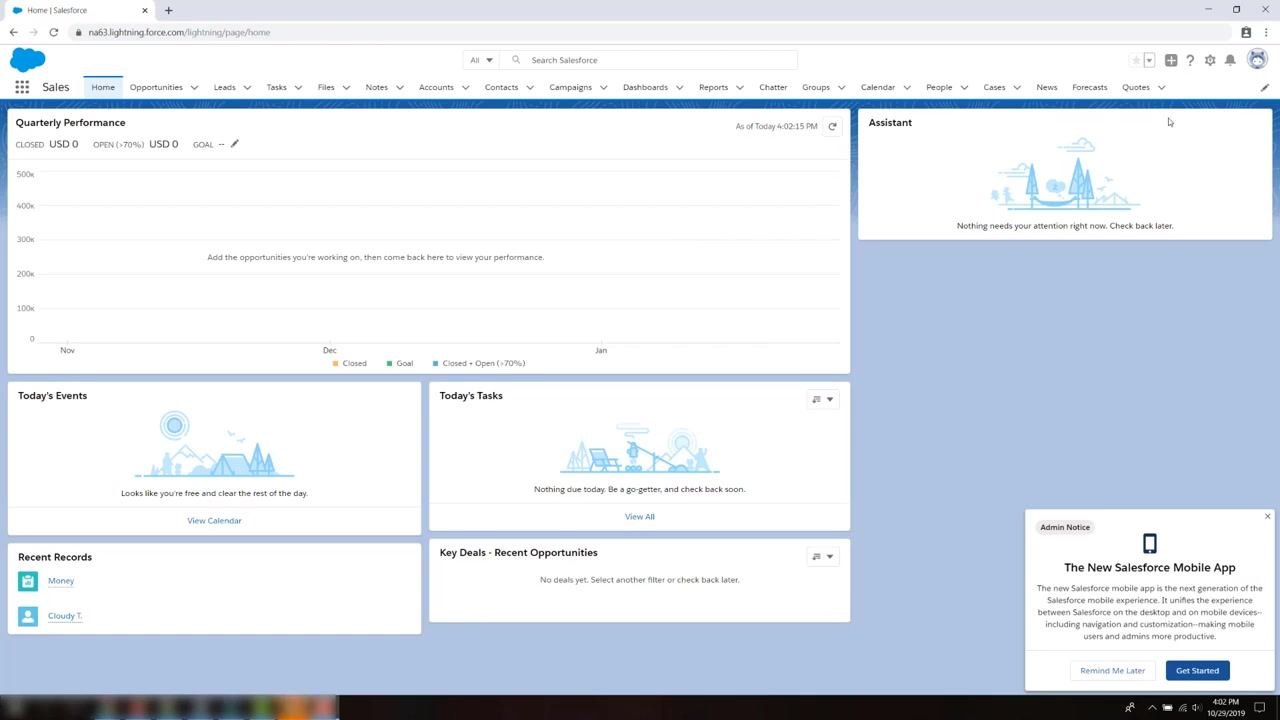Click the browser address bar

pyautogui.click(x=640, y=32)
